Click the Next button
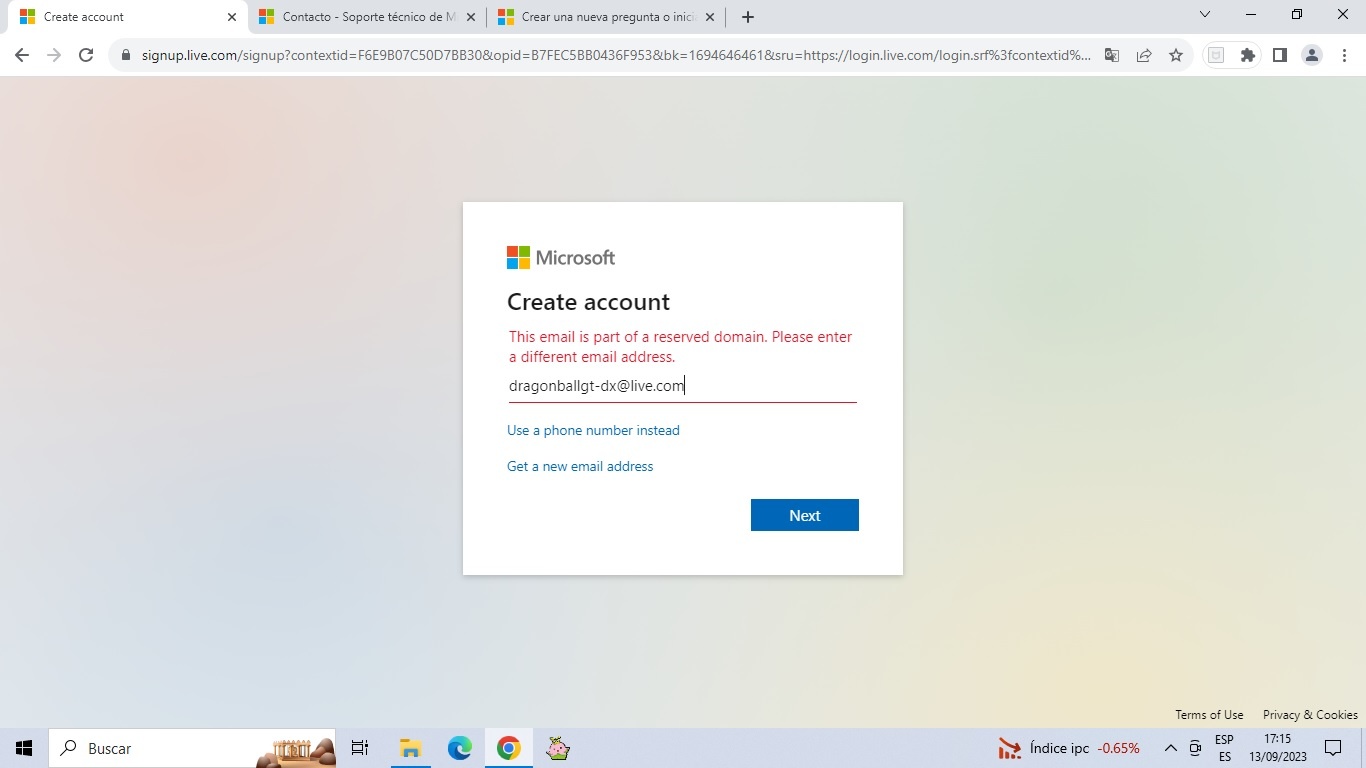This screenshot has width=1366, height=768. point(804,515)
